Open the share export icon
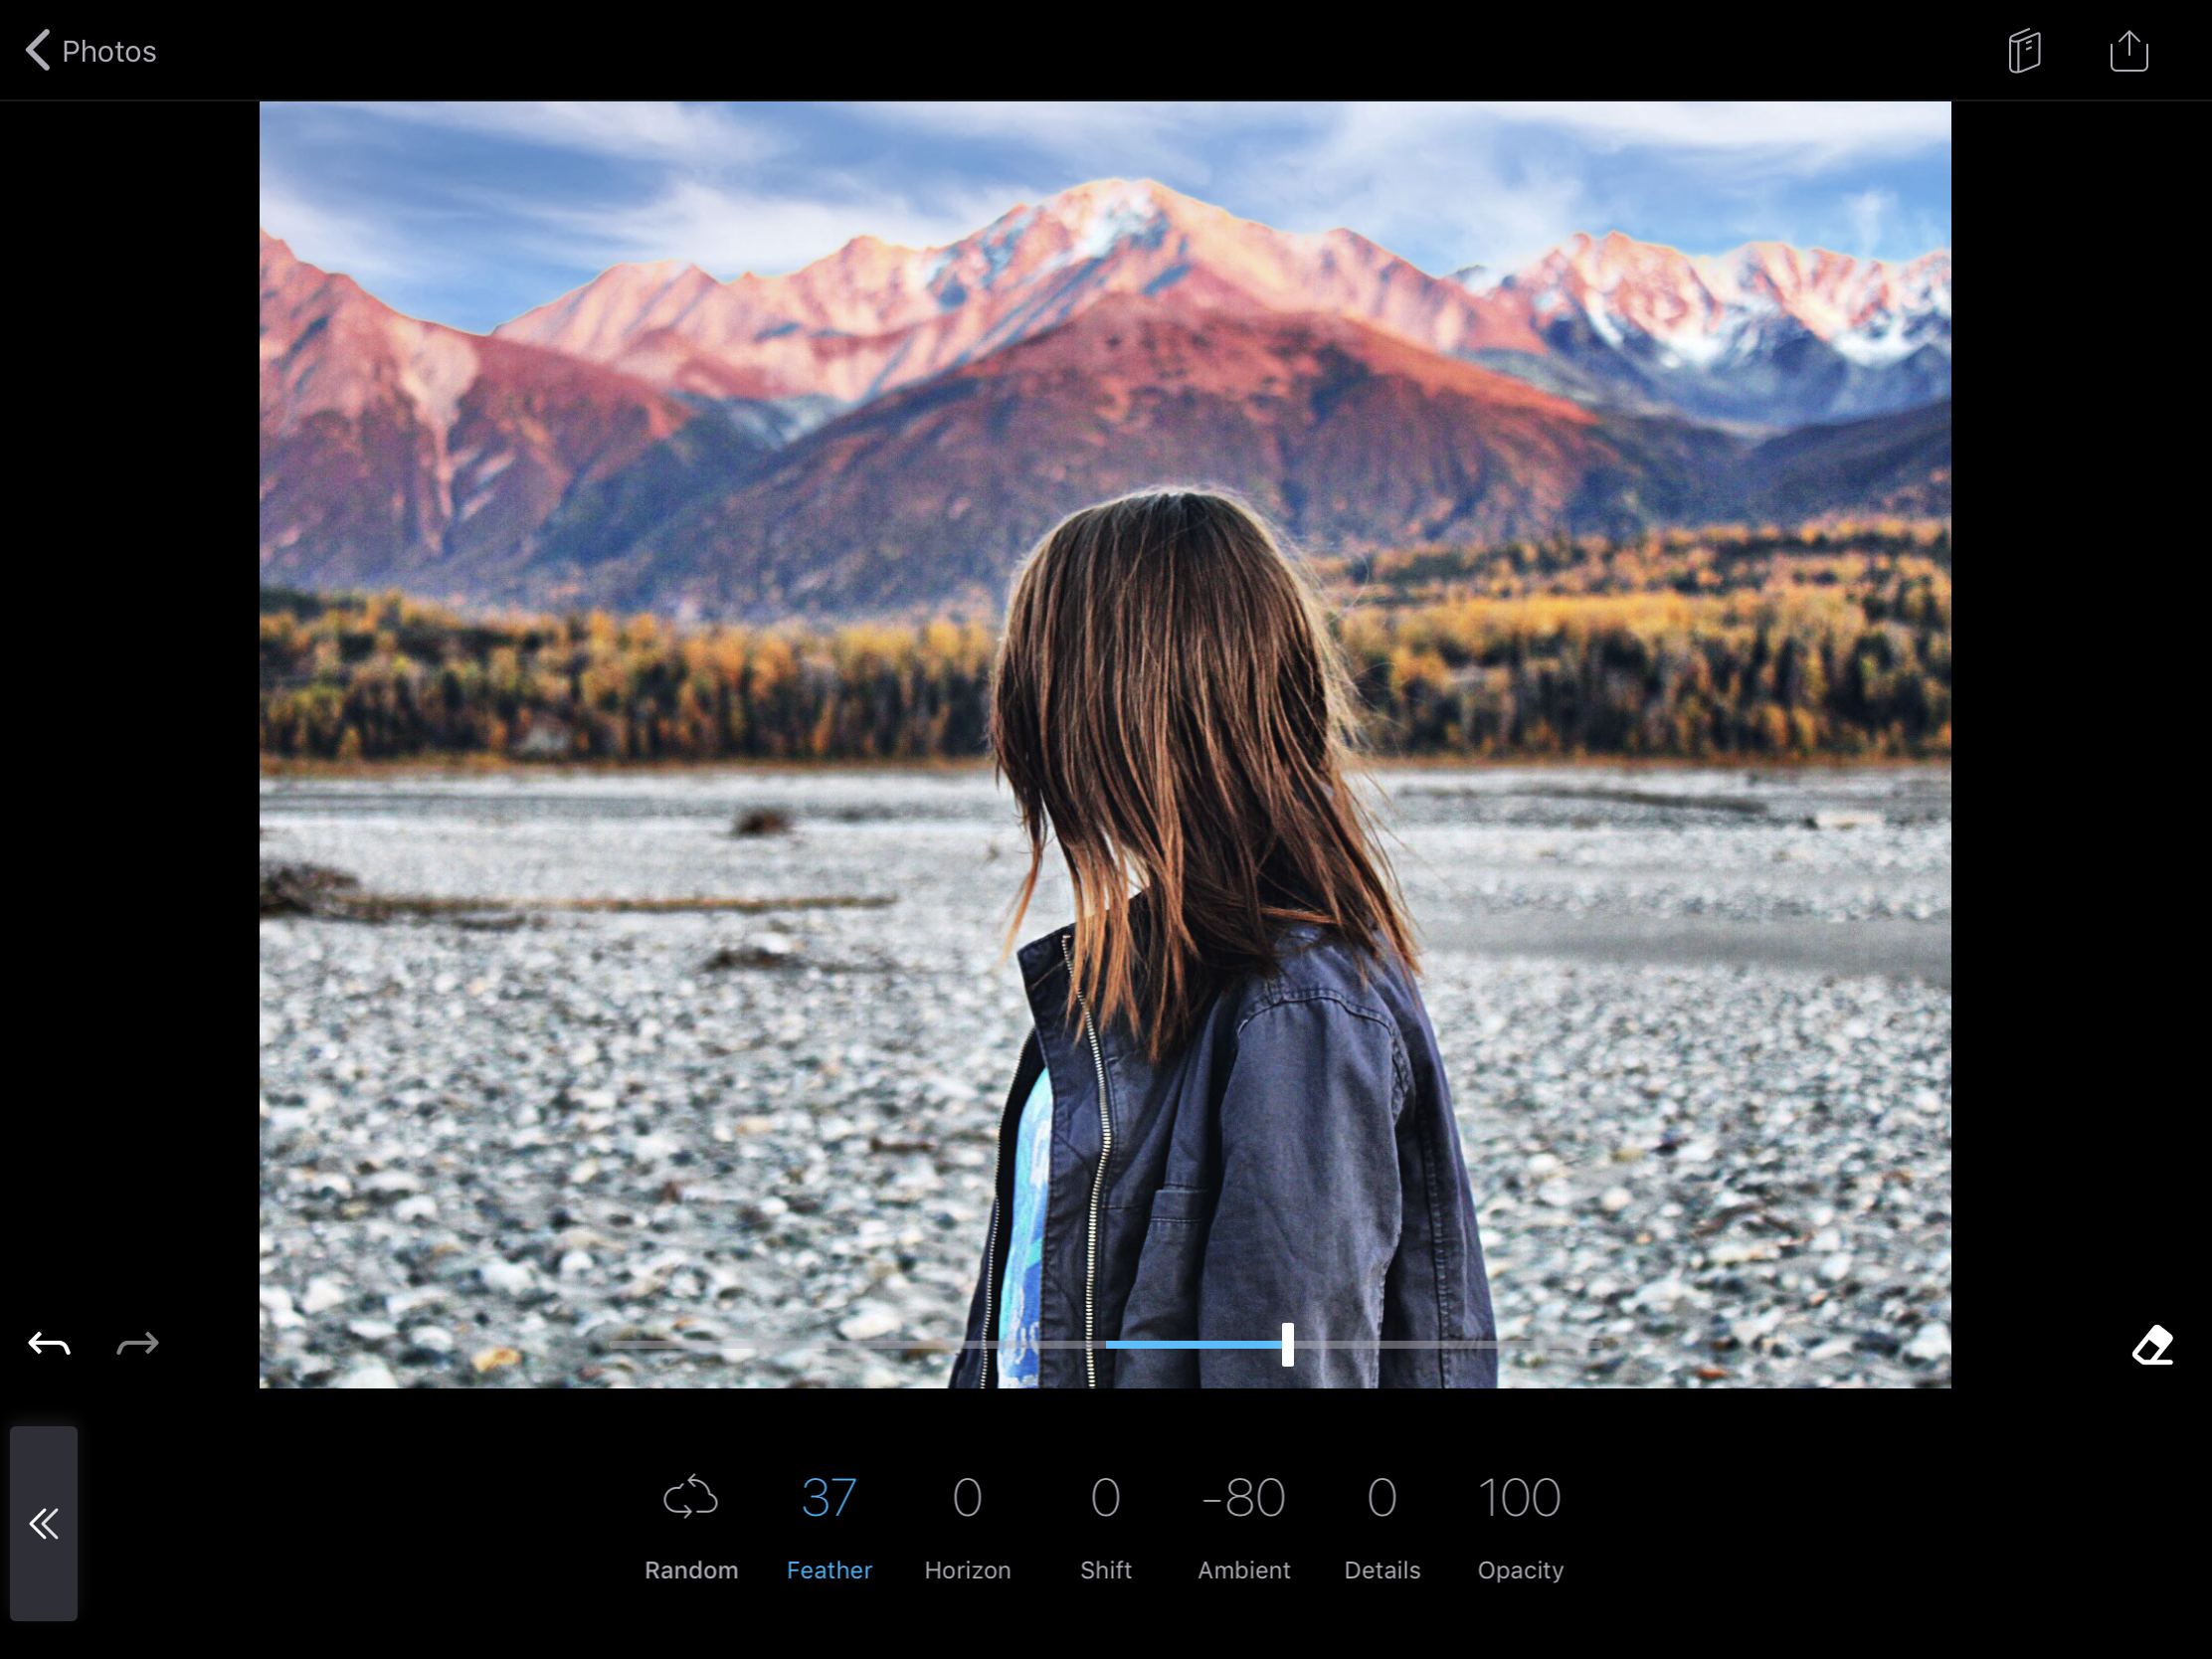Screen dimensions: 2212x1659 2128,51
